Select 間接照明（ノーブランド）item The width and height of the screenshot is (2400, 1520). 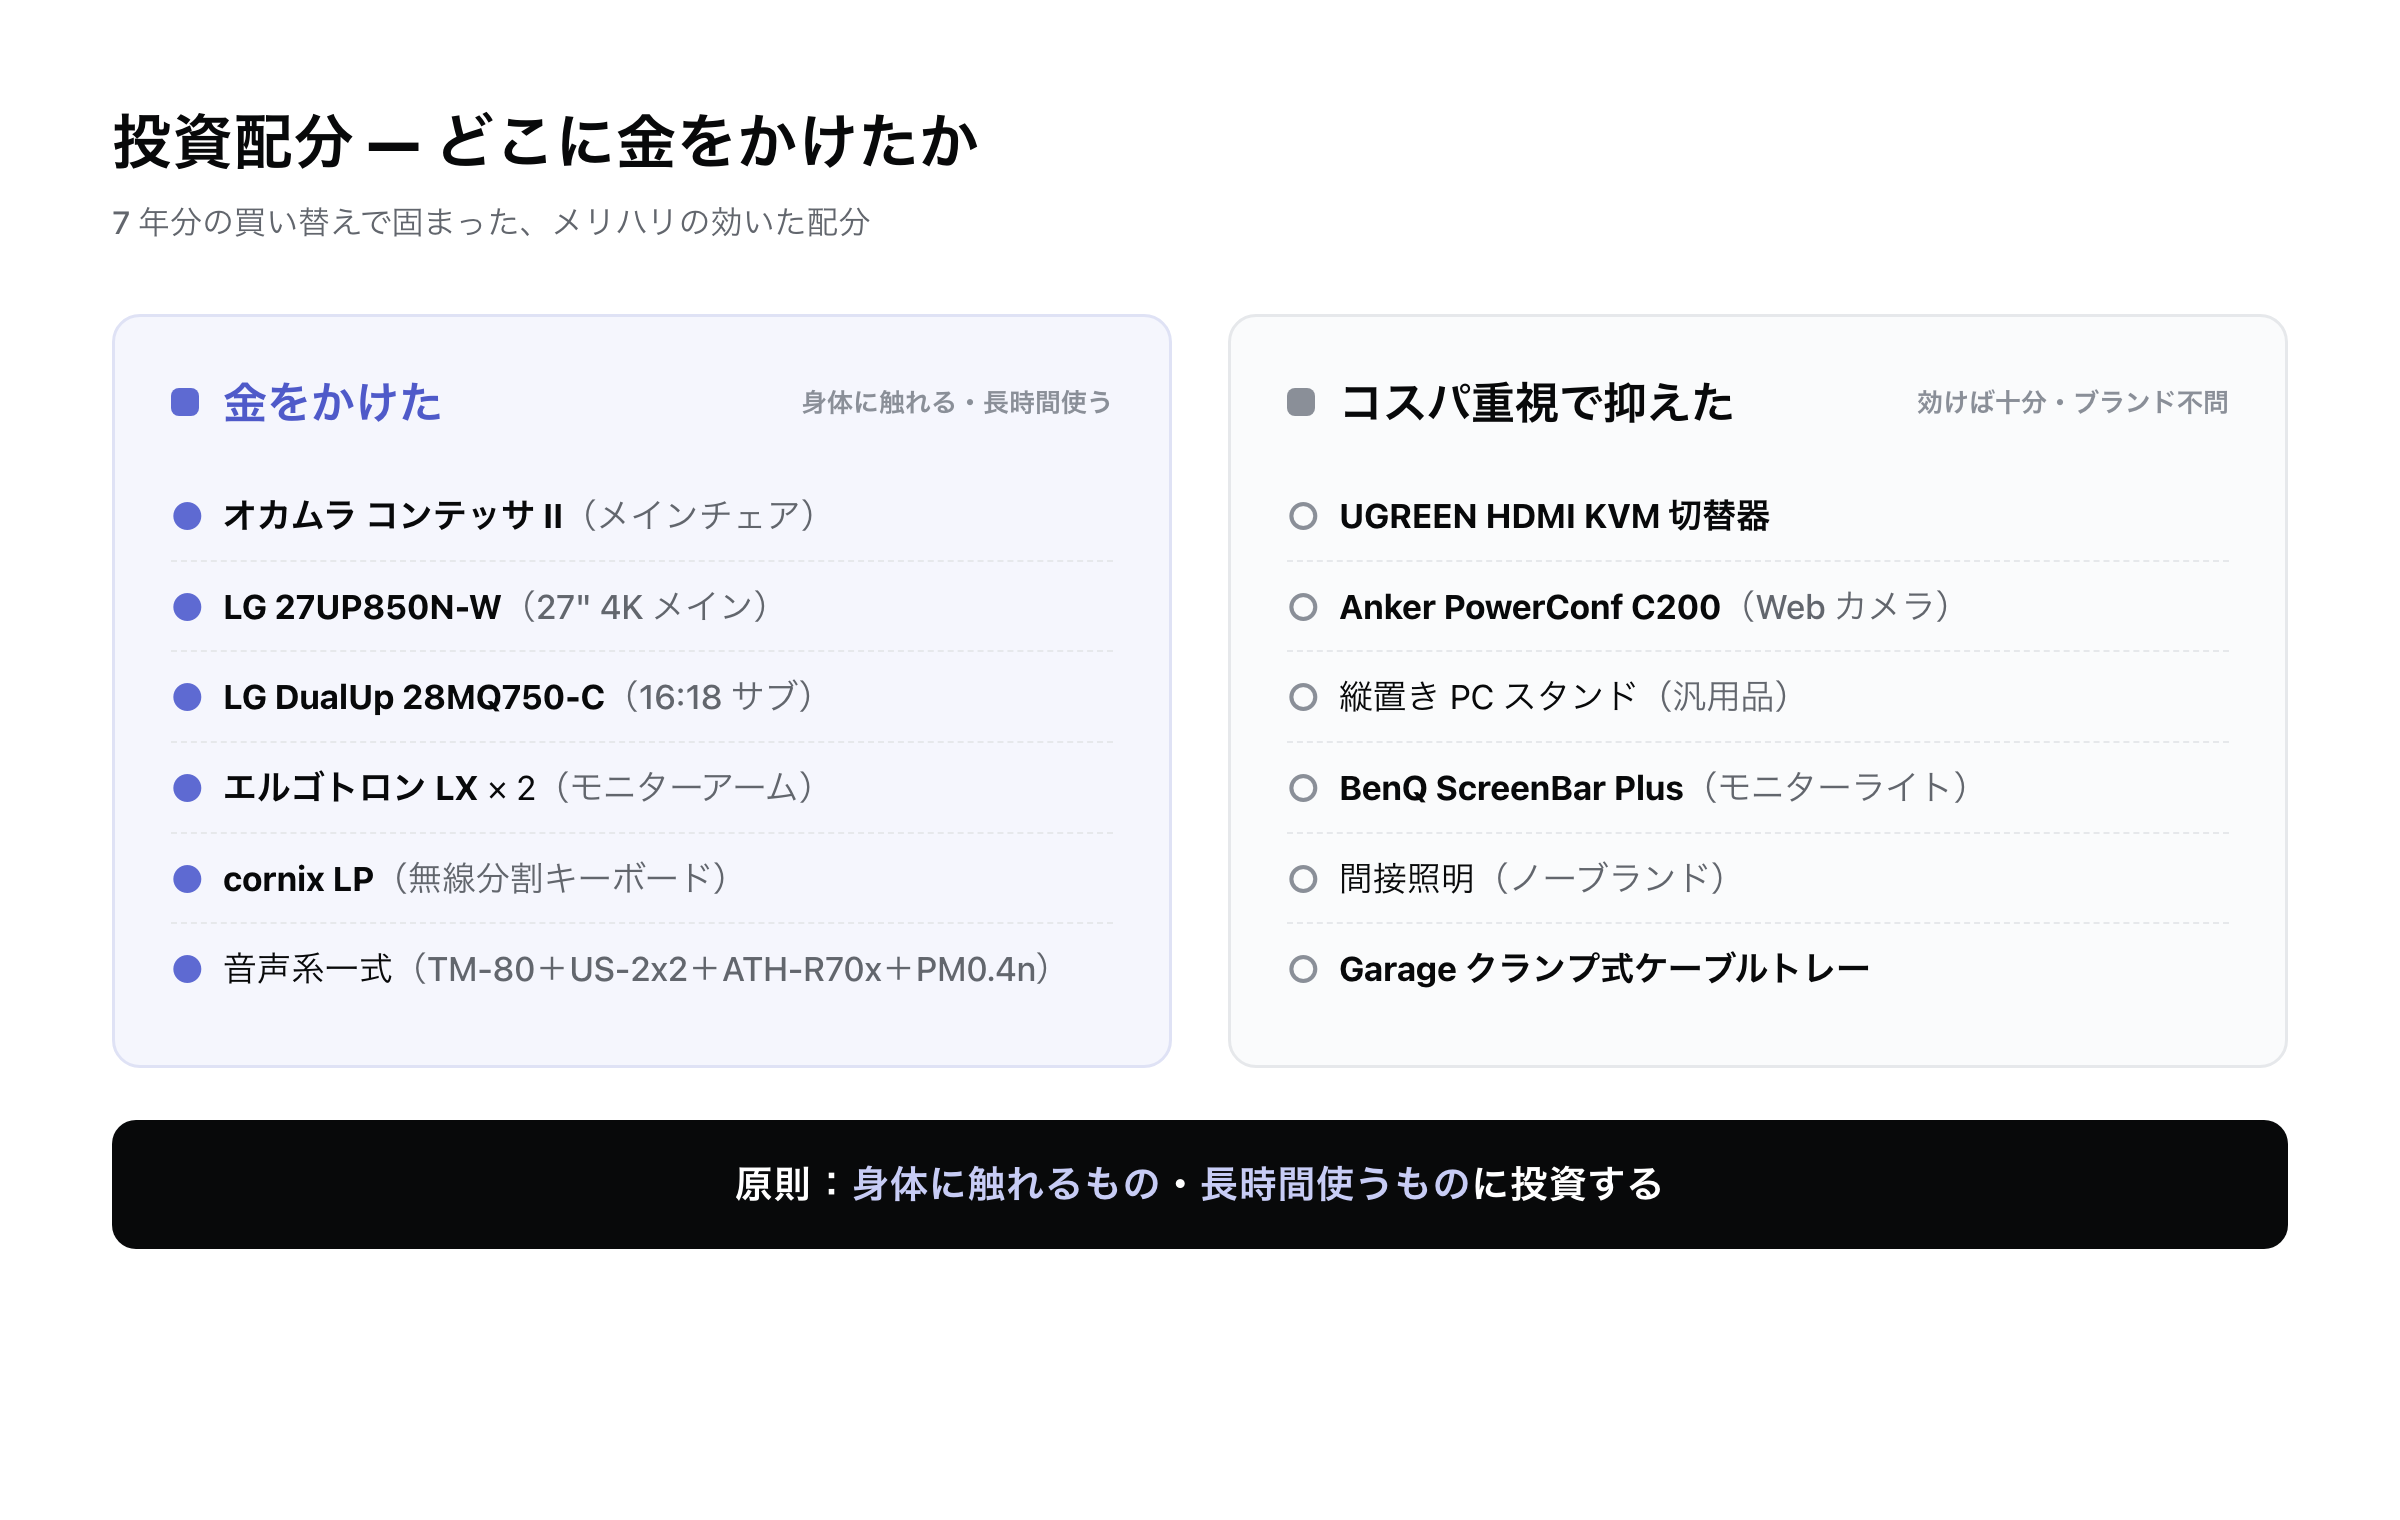click(x=1533, y=879)
